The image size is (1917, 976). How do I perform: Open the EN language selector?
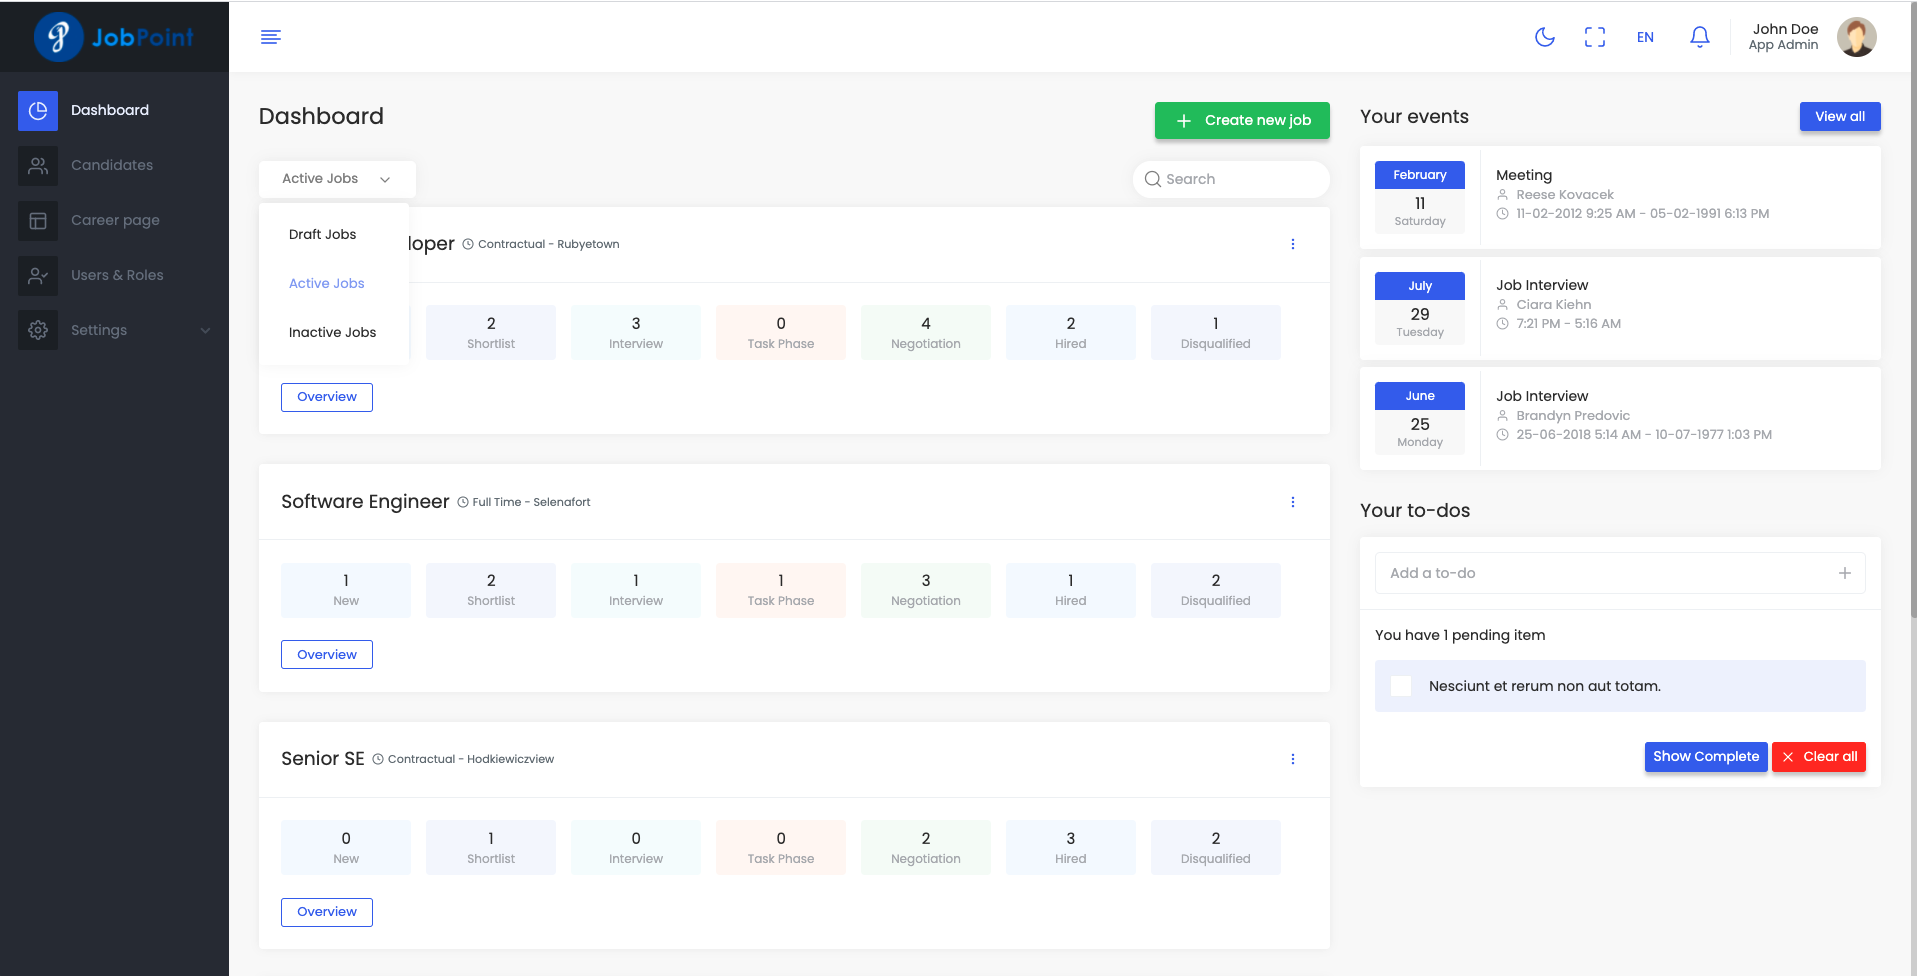point(1645,37)
